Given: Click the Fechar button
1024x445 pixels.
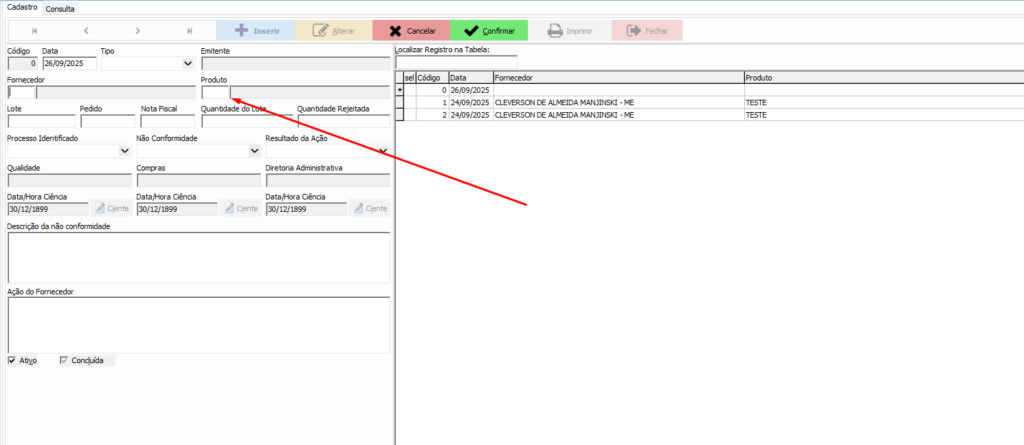Looking at the screenshot, I should tap(646, 31).
